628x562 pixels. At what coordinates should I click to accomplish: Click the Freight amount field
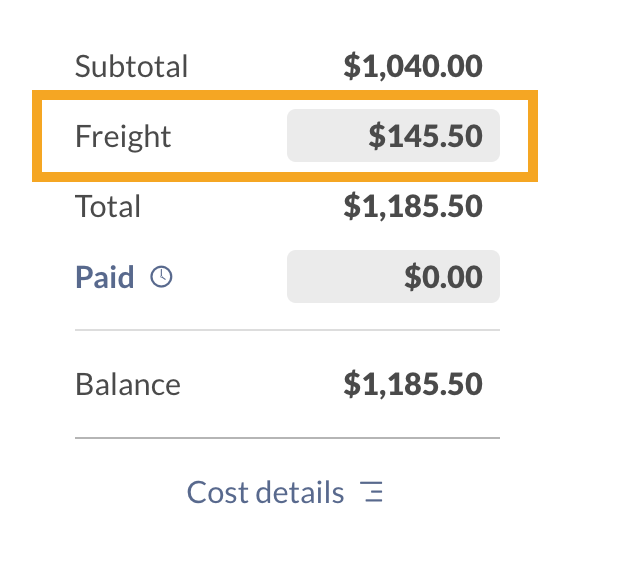(x=393, y=136)
